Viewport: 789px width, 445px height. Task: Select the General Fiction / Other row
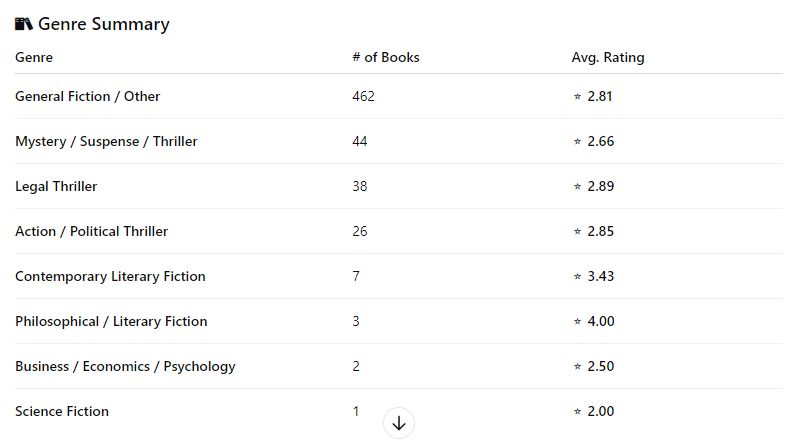[x=88, y=97]
